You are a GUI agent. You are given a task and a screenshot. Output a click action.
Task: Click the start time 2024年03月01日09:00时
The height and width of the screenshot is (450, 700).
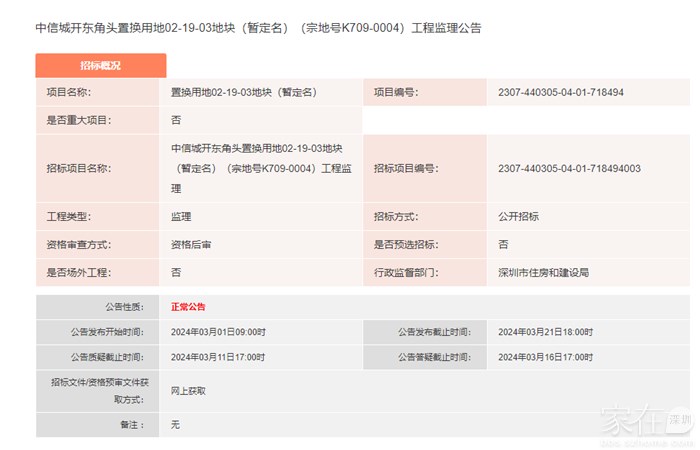[x=217, y=332]
